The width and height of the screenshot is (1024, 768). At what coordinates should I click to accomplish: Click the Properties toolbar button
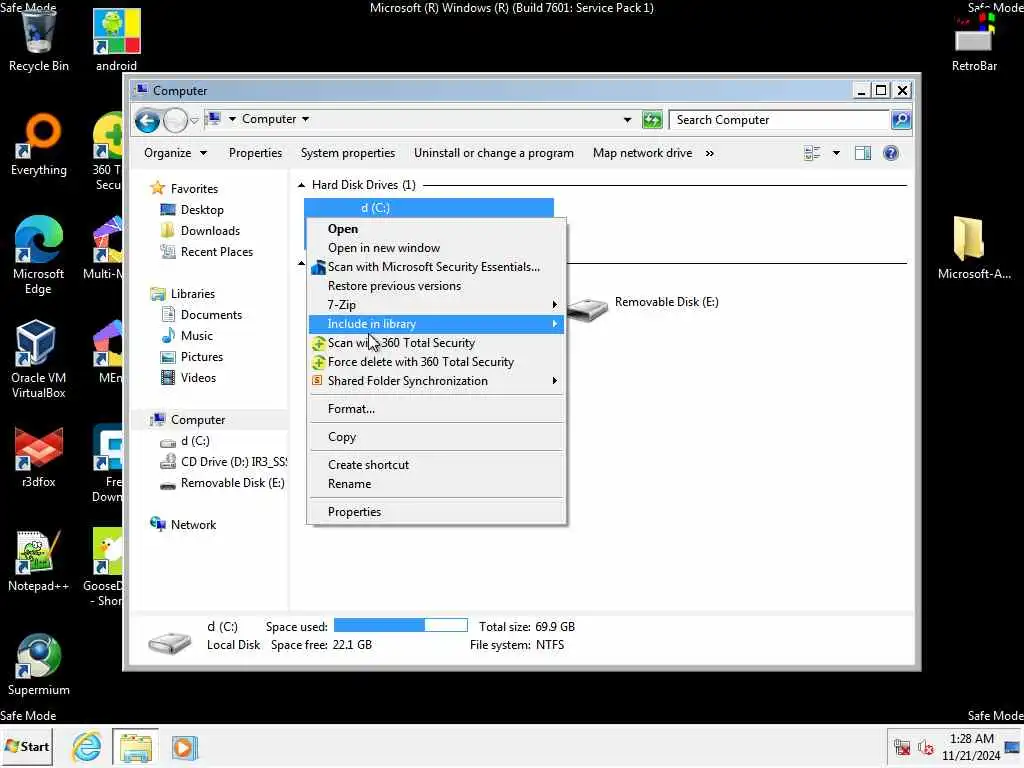(255, 153)
